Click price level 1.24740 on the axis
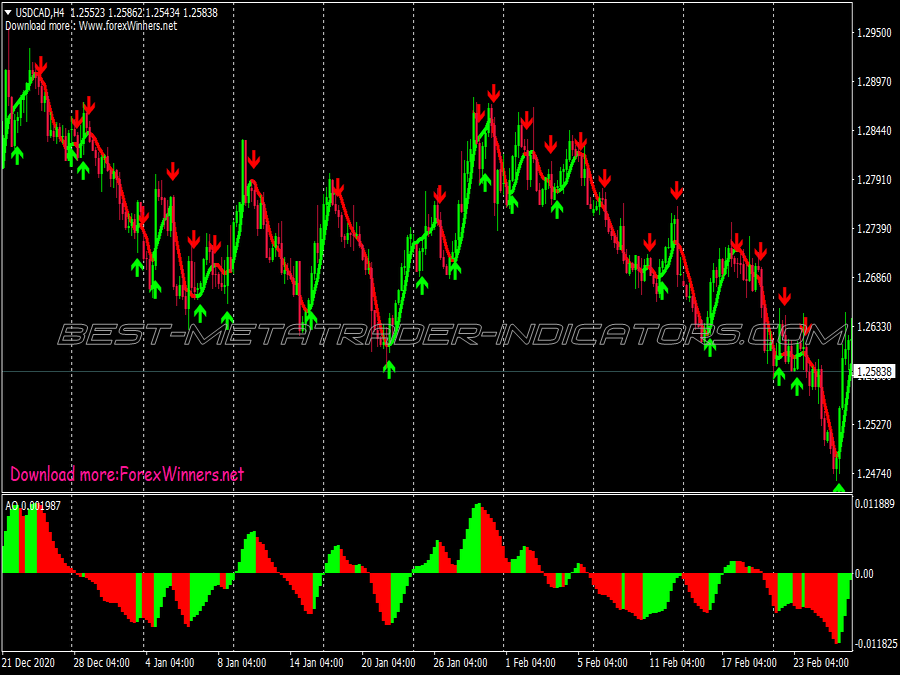Screen dimensions: 900x675 [874, 474]
